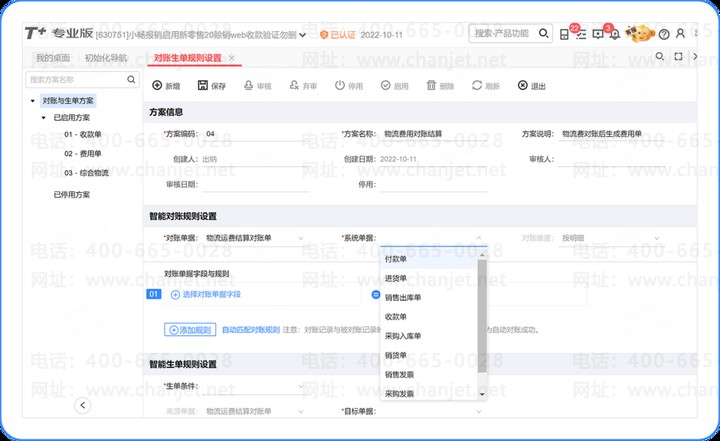This screenshot has width=720, height=441.
Task: Open the calculator icon in top bar
Action: pos(564,34)
